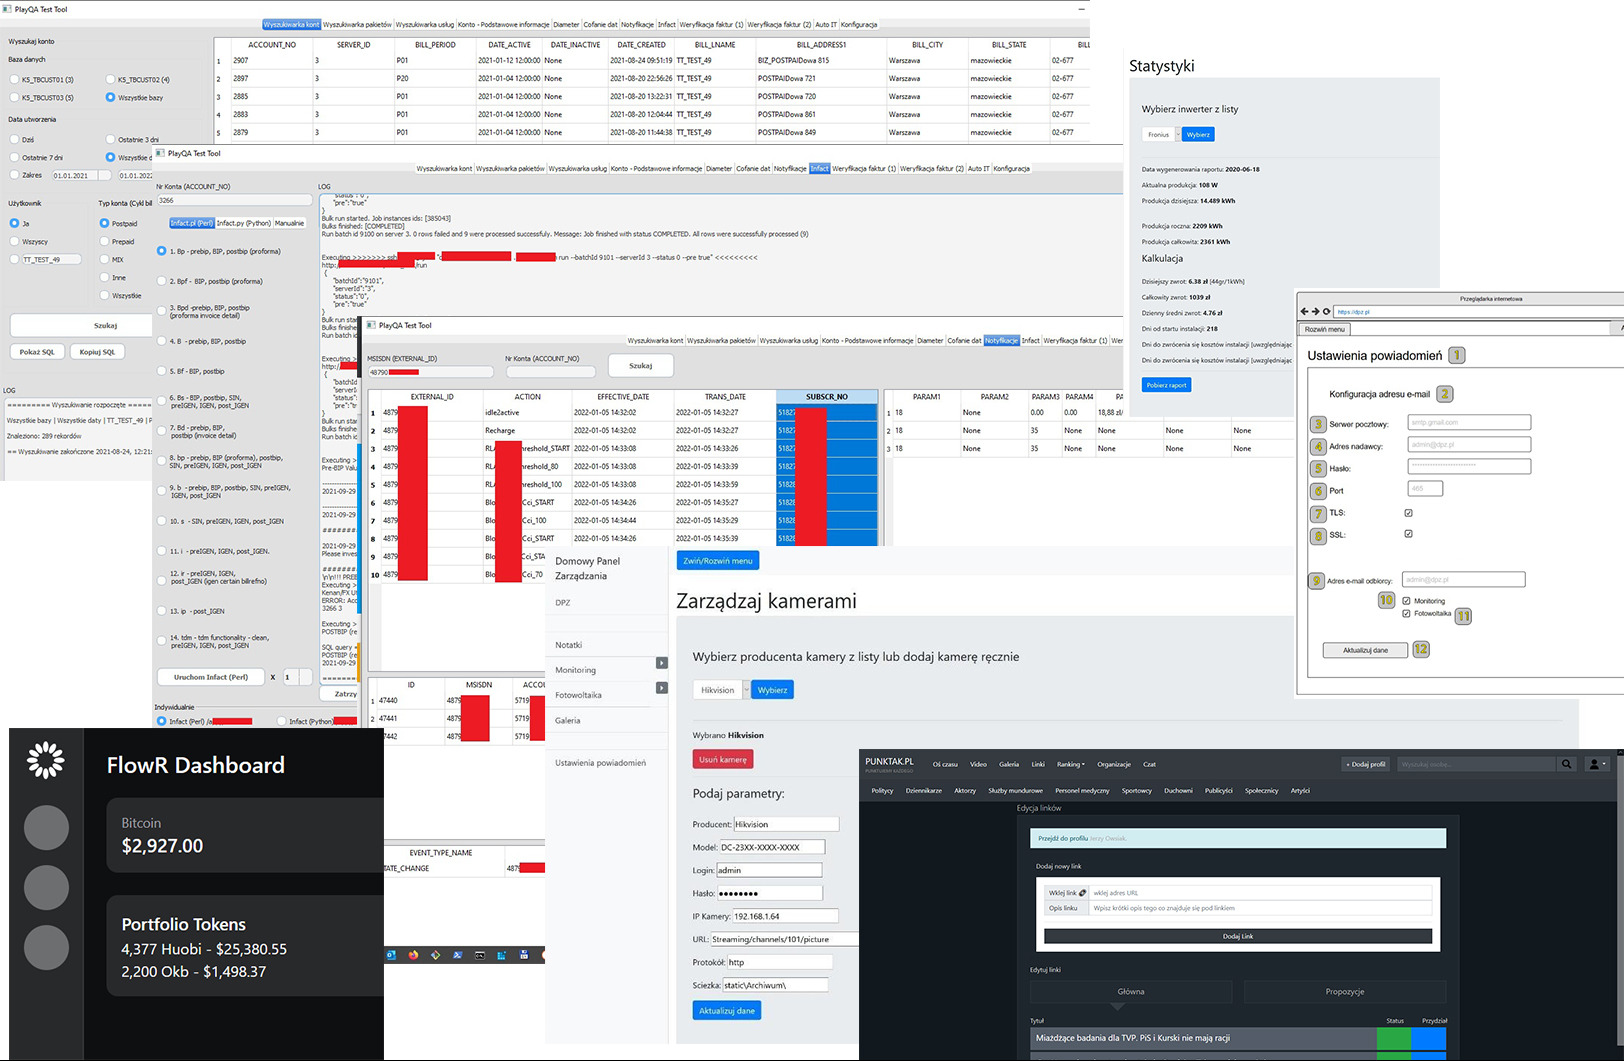Open the Ranking dropdown menu
The width and height of the screenshot is (1624, 1061).
click(1071, 764)
